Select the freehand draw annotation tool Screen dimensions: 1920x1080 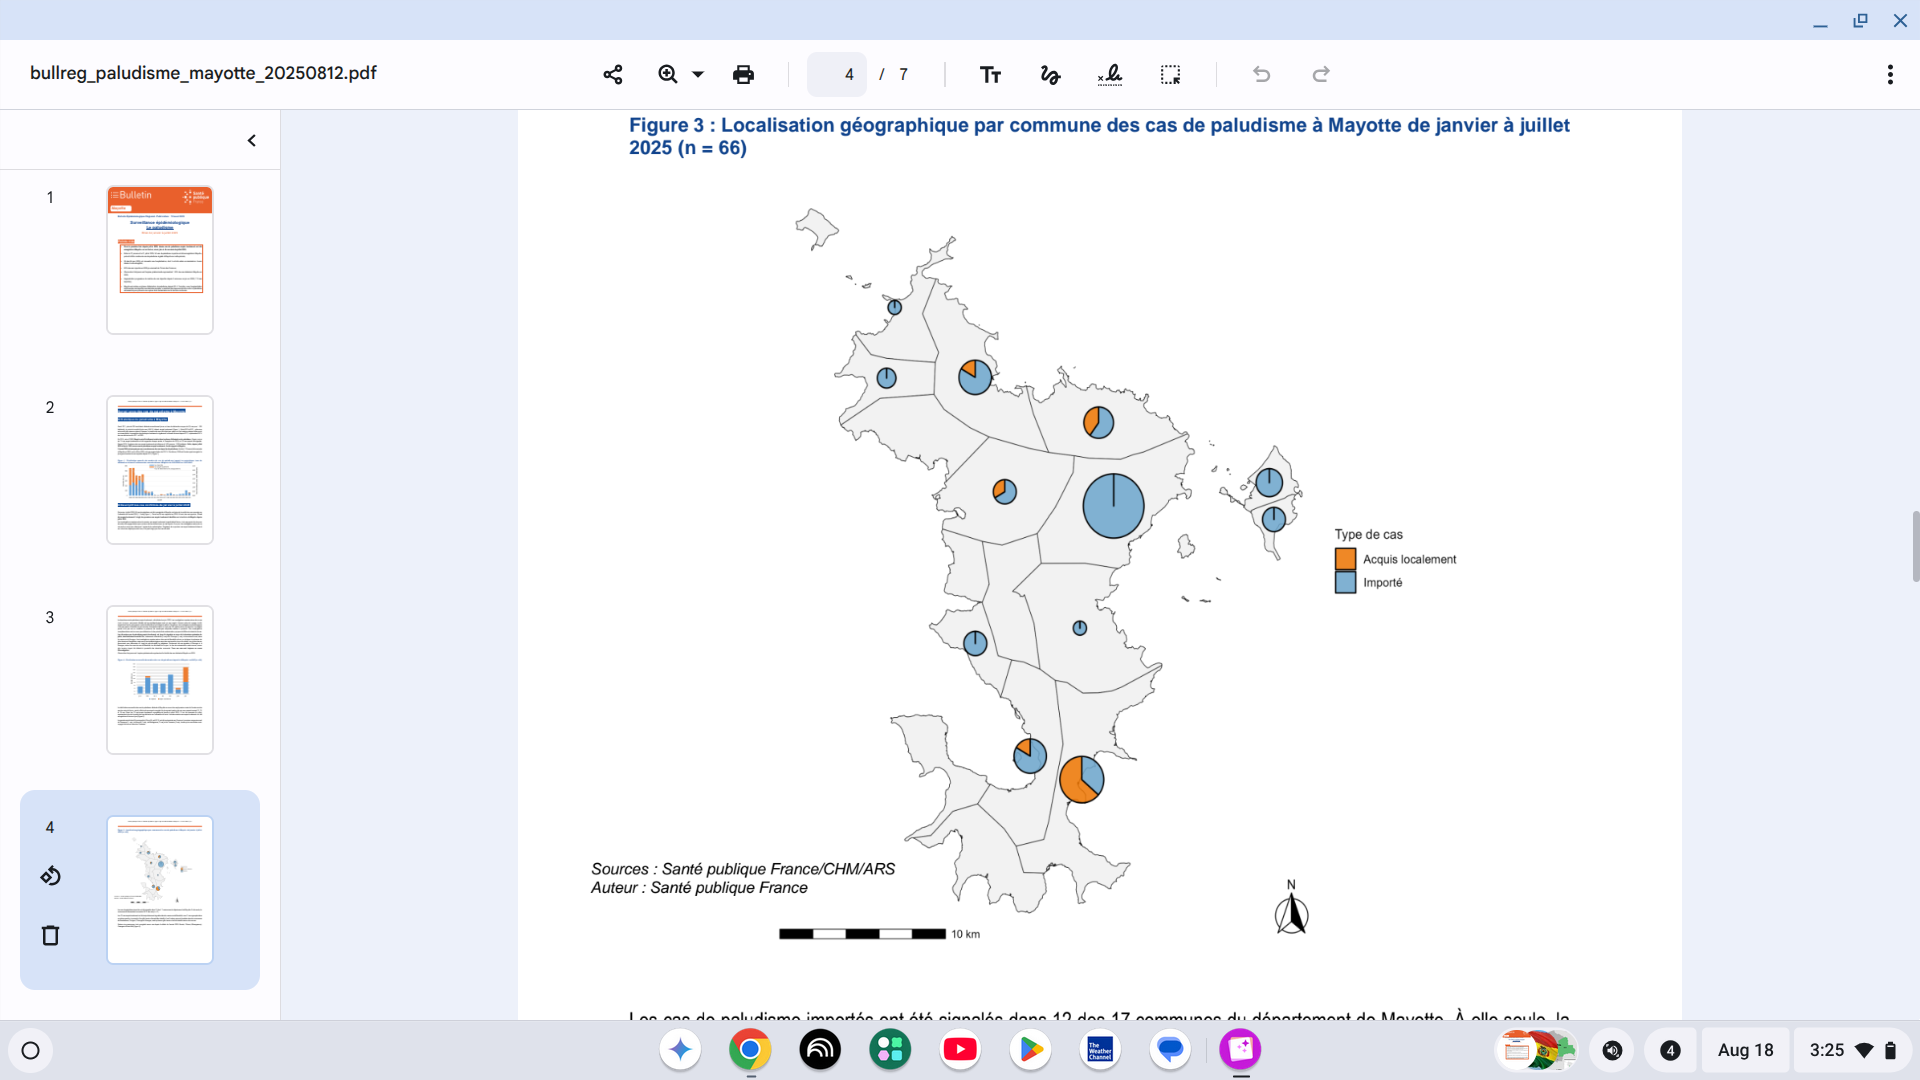pyautogui.click(x=1050, y=74)
